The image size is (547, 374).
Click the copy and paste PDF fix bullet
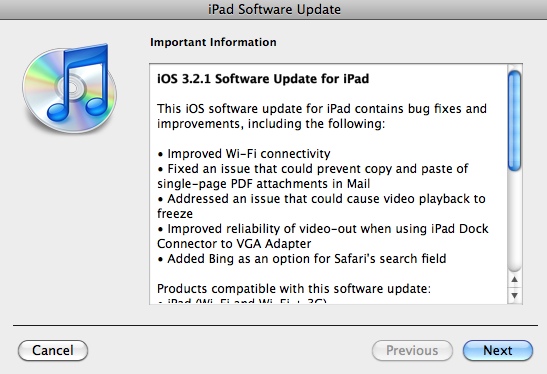313,176
